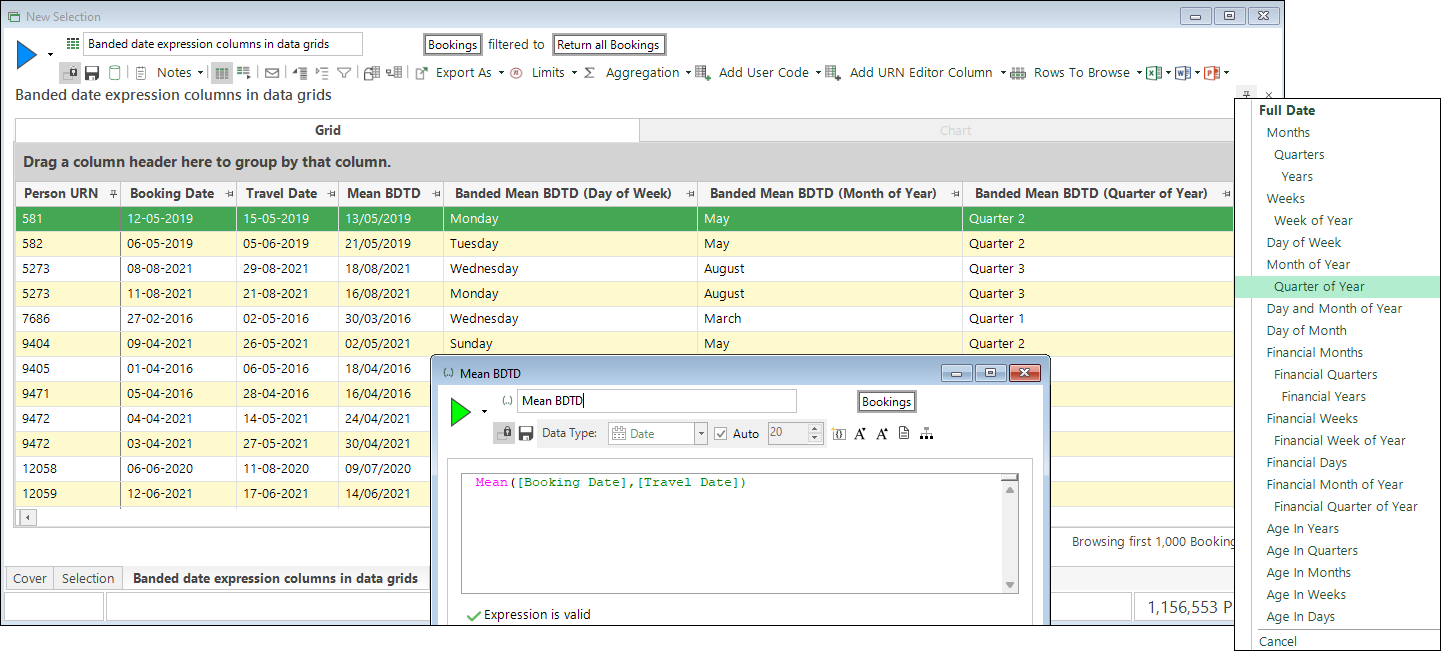Click the envelope email icon in toolbar
The width and height of the screenshot is (1441, 651).
click(x=271, y=73)
